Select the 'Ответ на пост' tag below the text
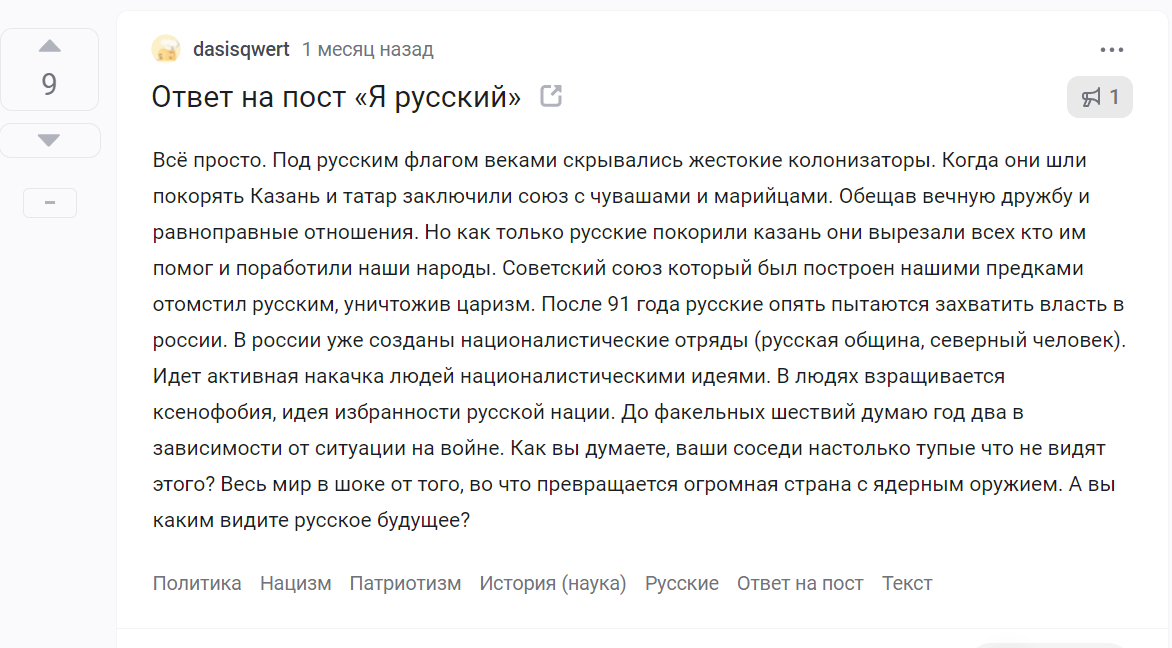Screen dimensions: 1172x648 pyautogui.click(x=800, y=583)
